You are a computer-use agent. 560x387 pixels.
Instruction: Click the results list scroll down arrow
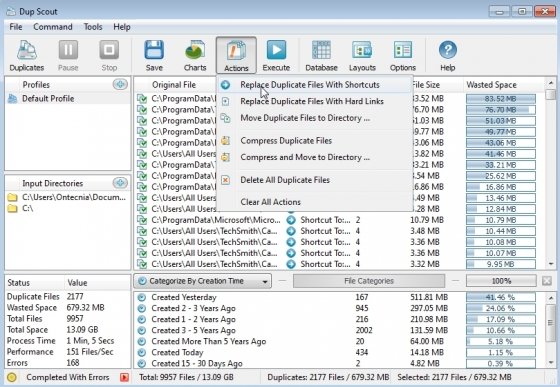coord(551,264)
